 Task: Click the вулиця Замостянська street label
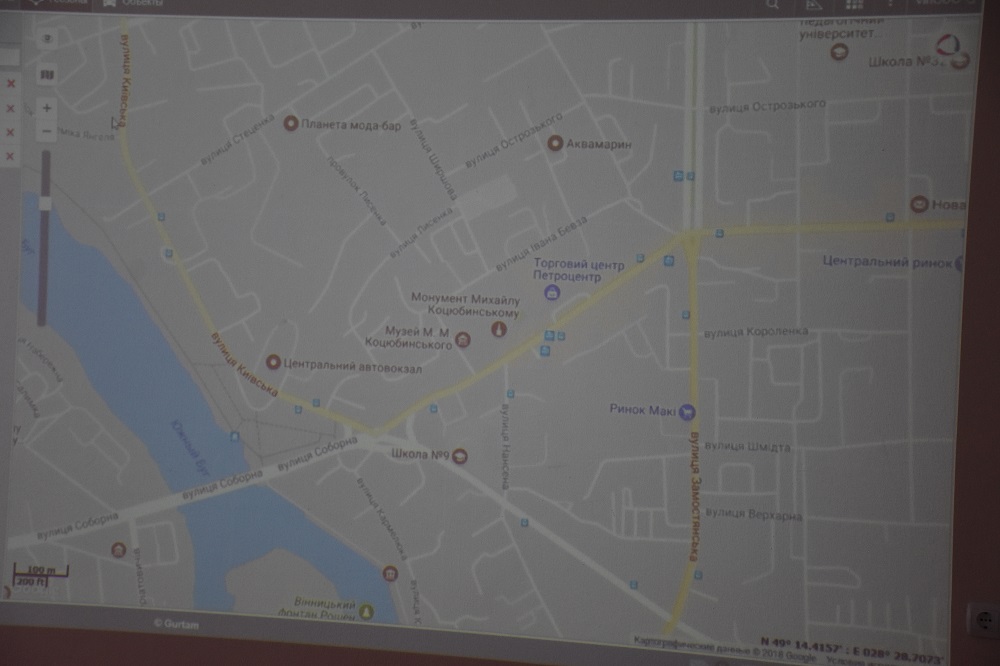695,496
